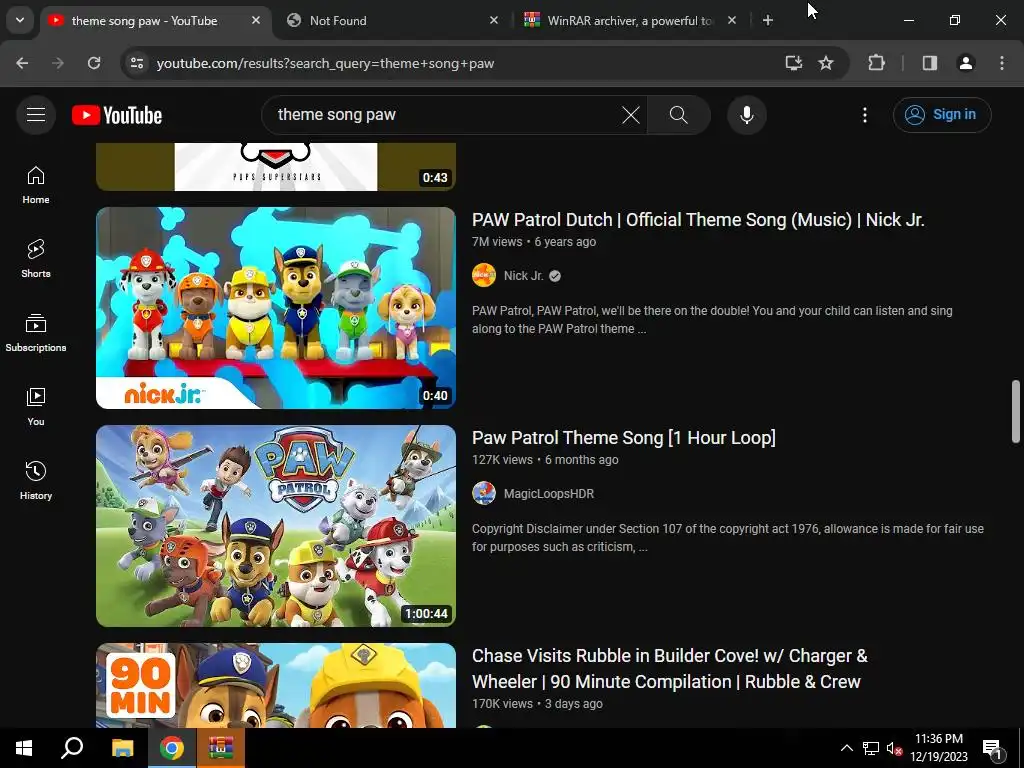Screen dimensions: 1024x768
Task: Click the Nick Jr. channel avatar
Action: (484, 276)
